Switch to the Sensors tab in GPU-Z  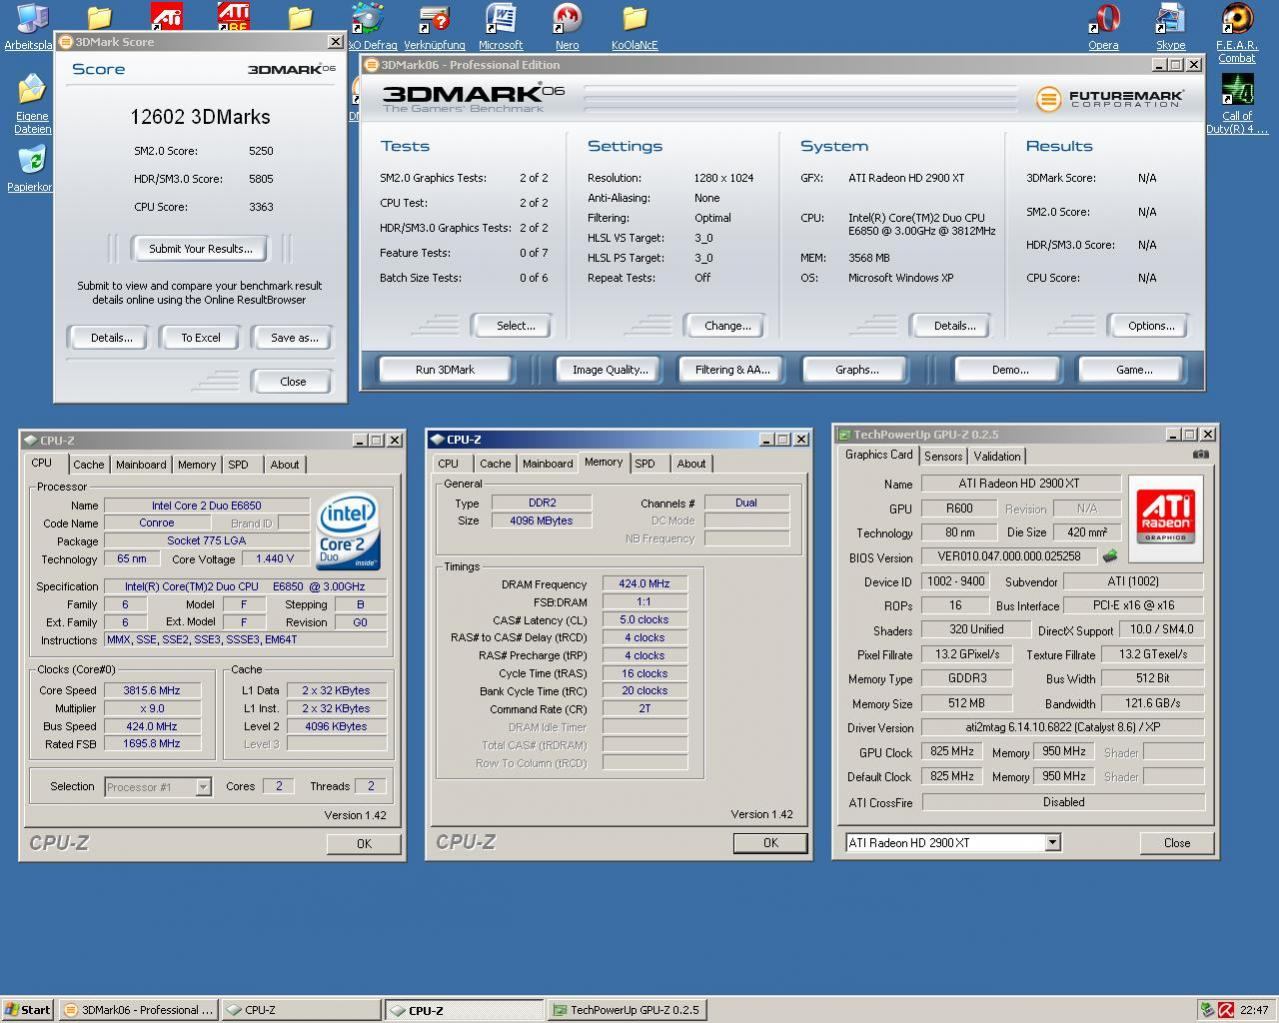(943, 456)
